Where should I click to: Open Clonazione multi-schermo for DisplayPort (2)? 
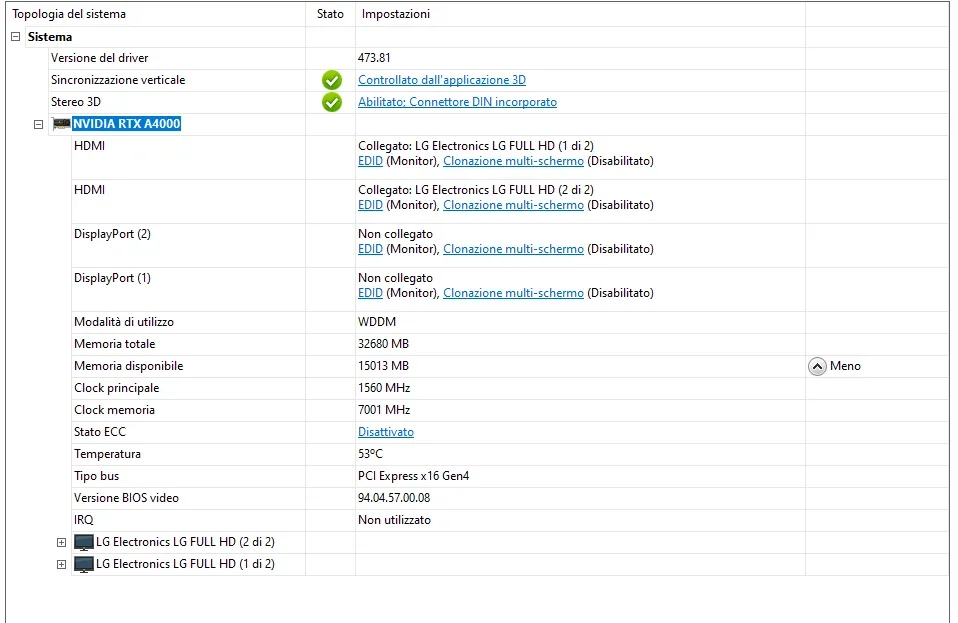pyautogui.click(x=513, y=249)
